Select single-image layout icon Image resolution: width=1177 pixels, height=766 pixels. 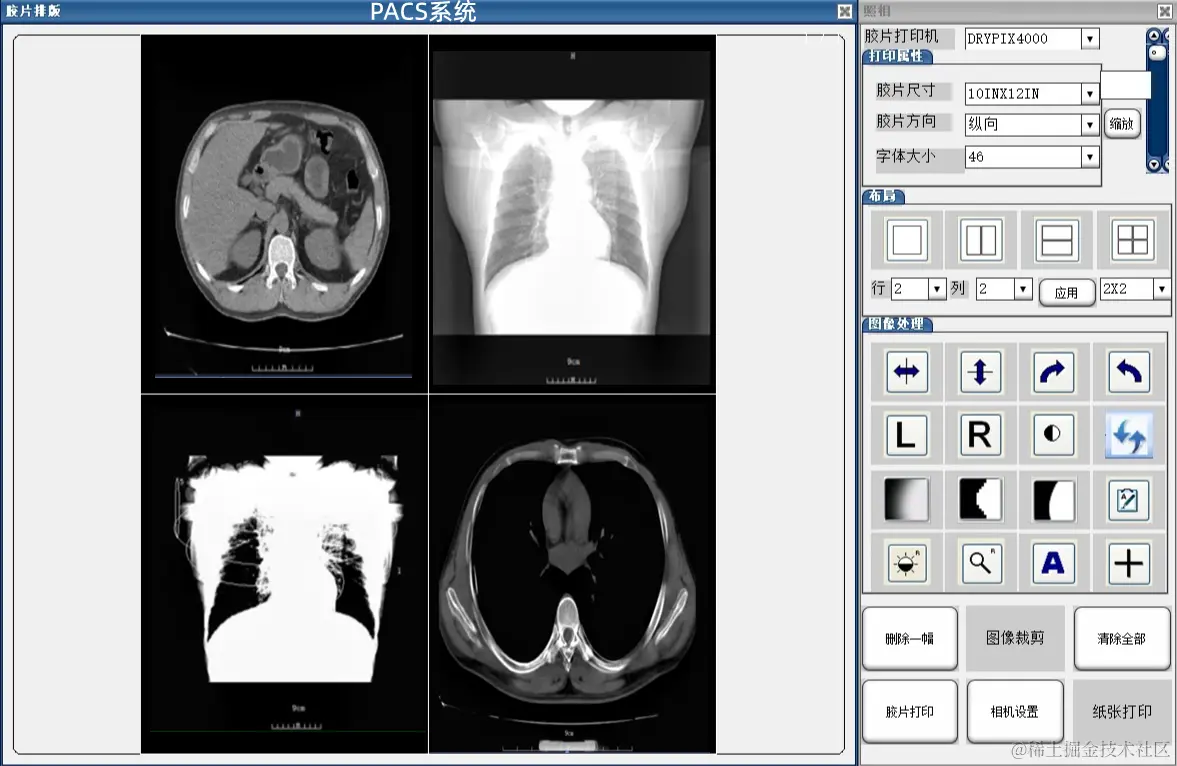907,240
